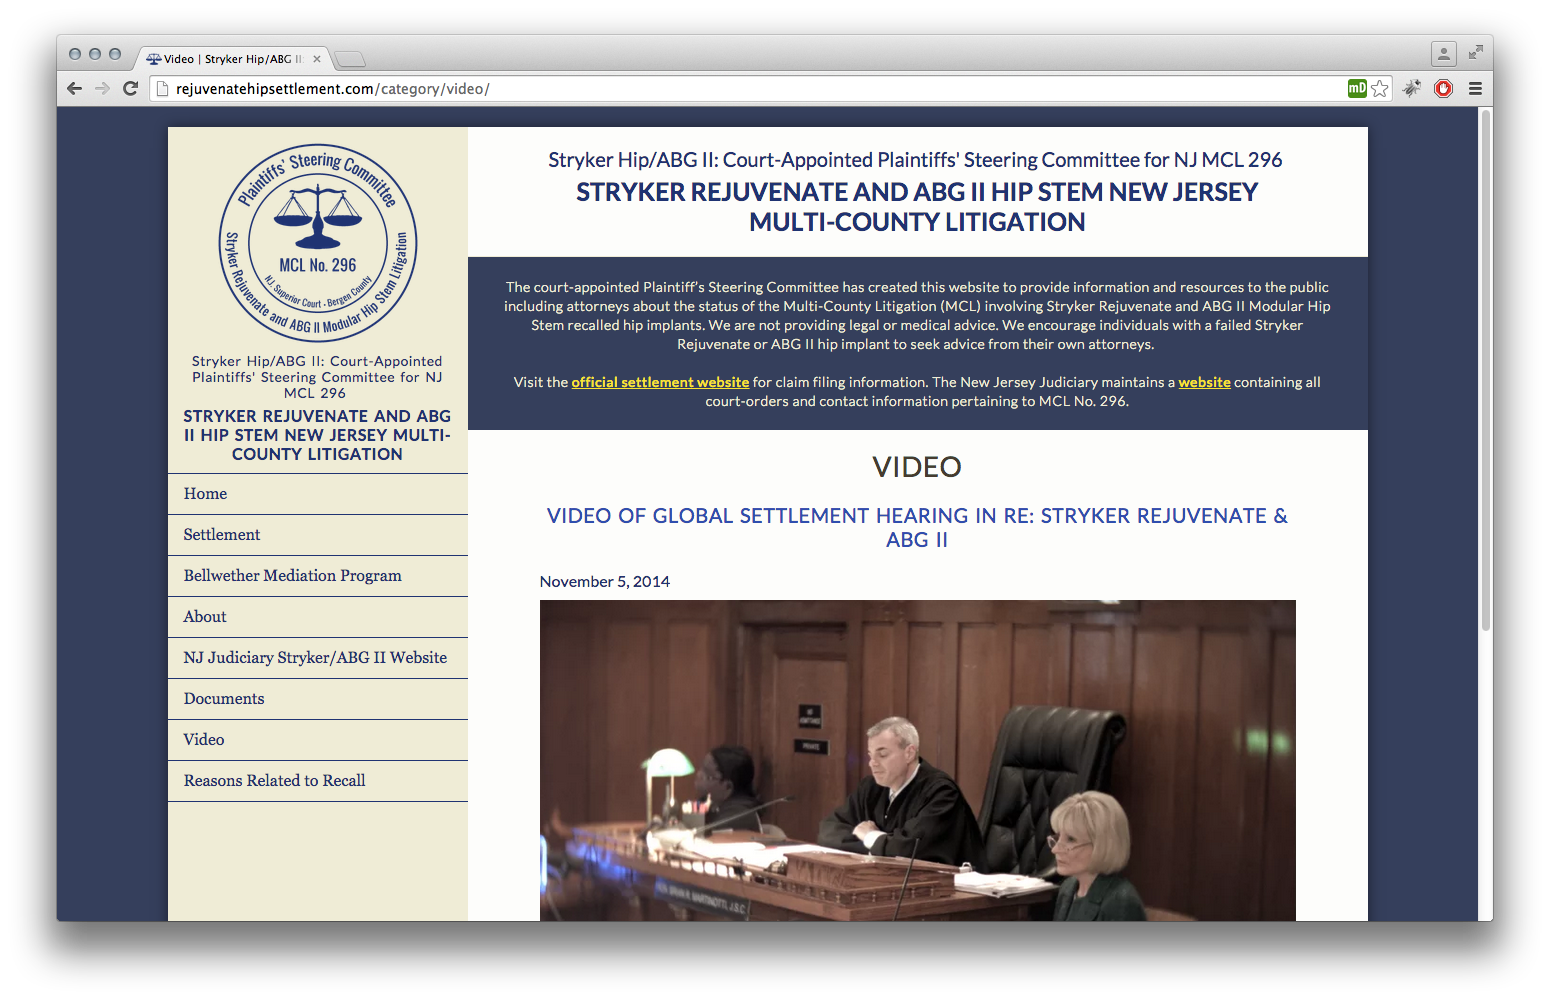
Task: Open the Home menu item
Action: [205, 493]
